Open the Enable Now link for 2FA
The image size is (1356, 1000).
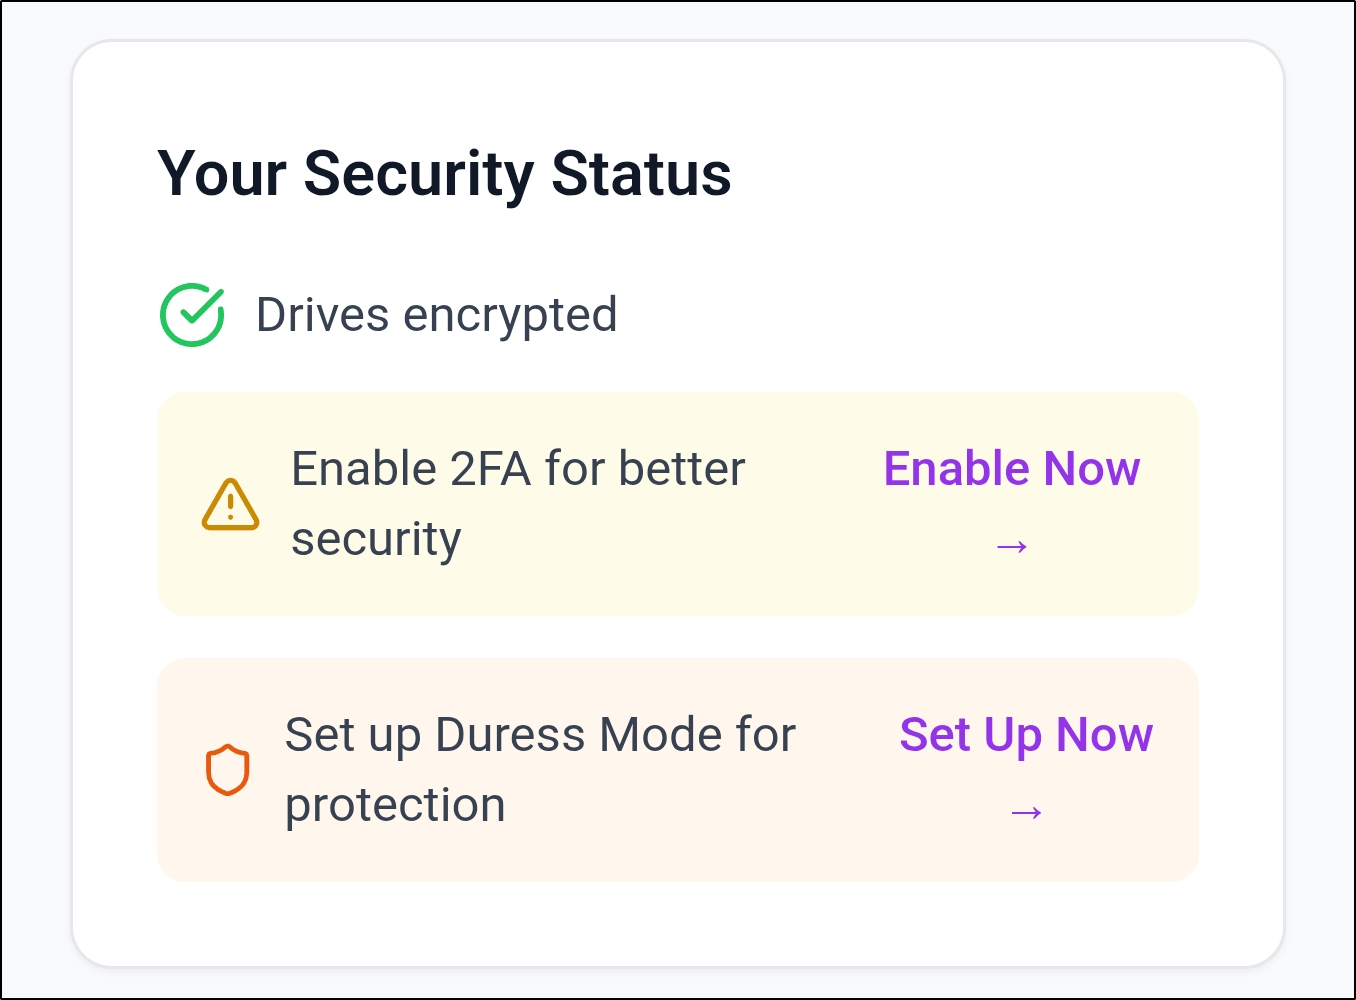click(1011, 469)
